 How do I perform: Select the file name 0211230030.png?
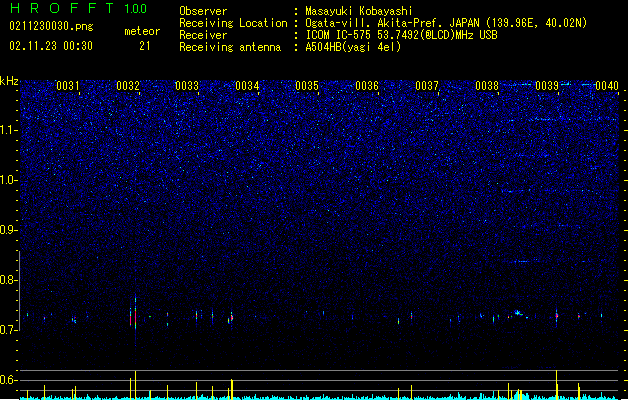[51, 26]
